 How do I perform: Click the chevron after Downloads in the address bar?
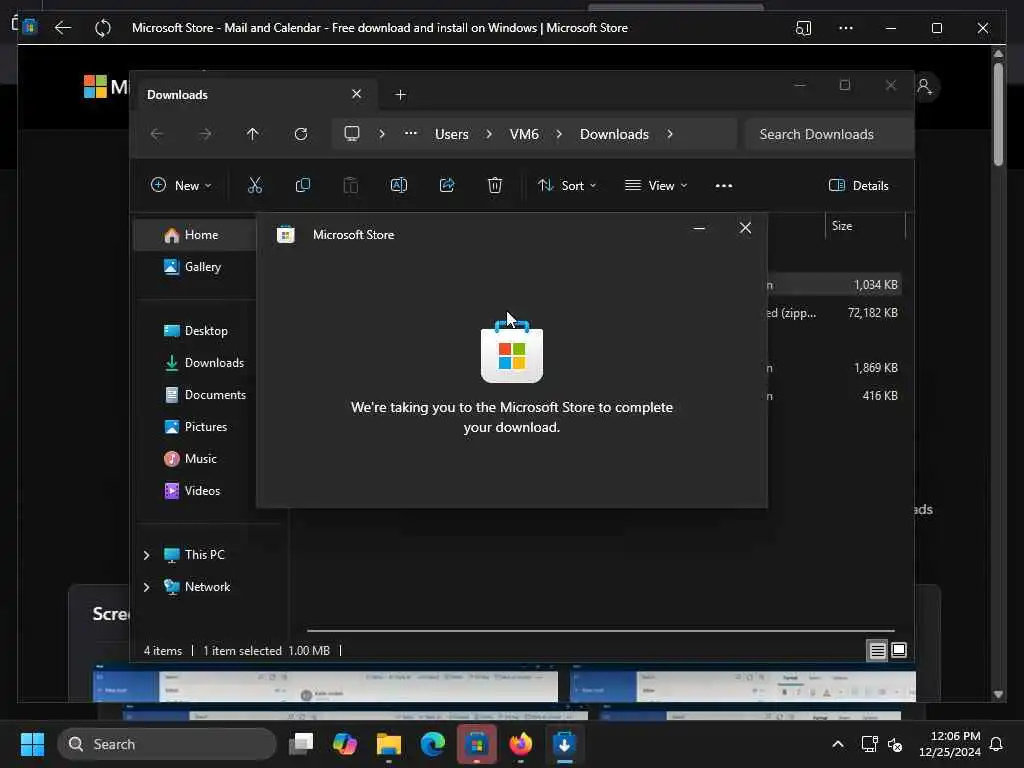(669, 134)
